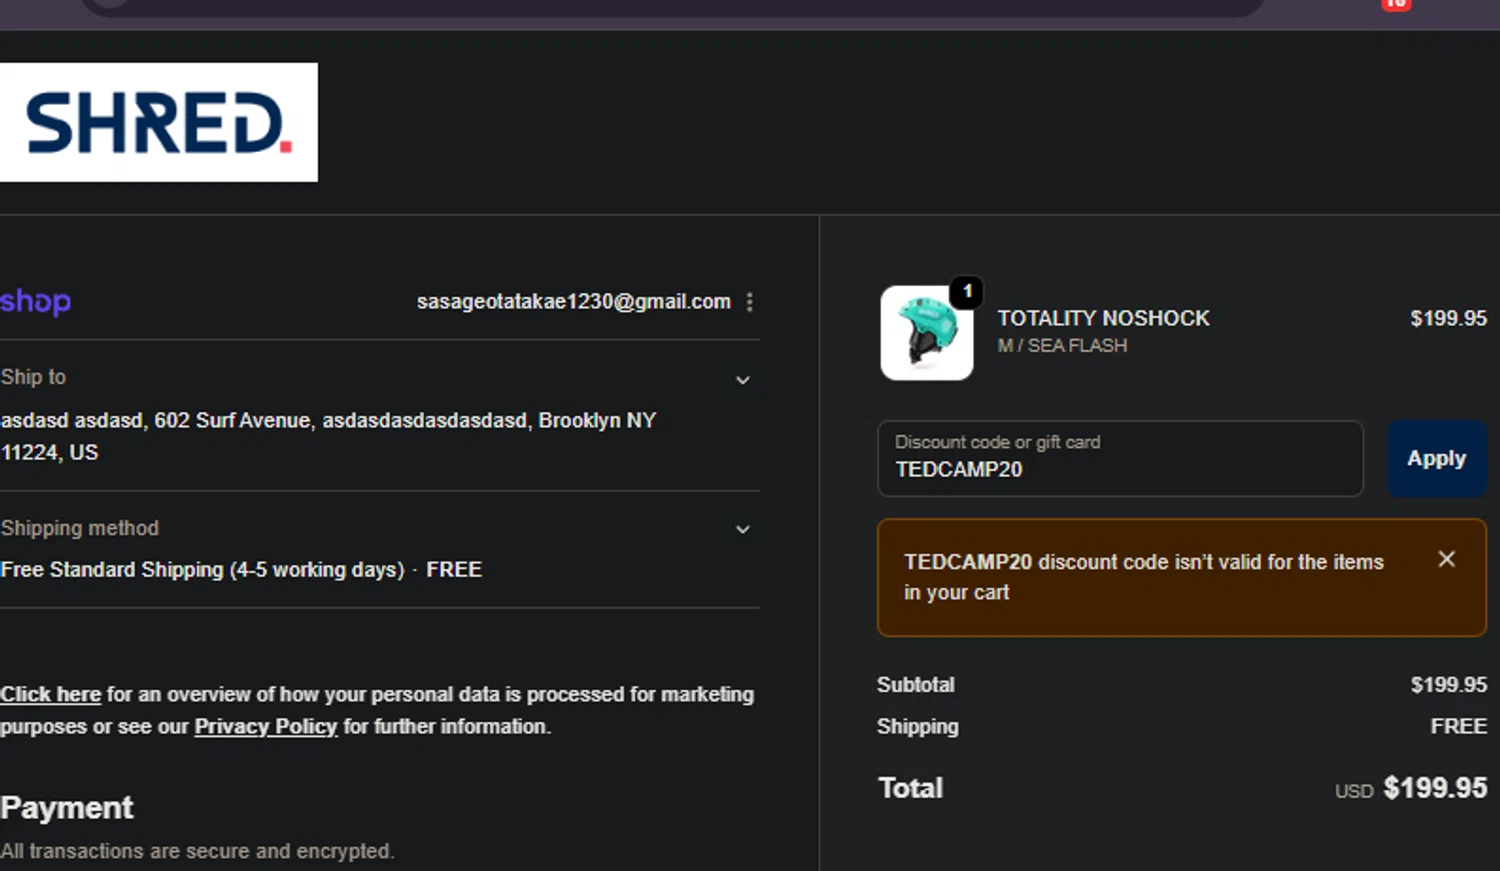Click the email sasageotatakae1230@gmail.com
Screen dimensions: 1500x871
point(574,301)
